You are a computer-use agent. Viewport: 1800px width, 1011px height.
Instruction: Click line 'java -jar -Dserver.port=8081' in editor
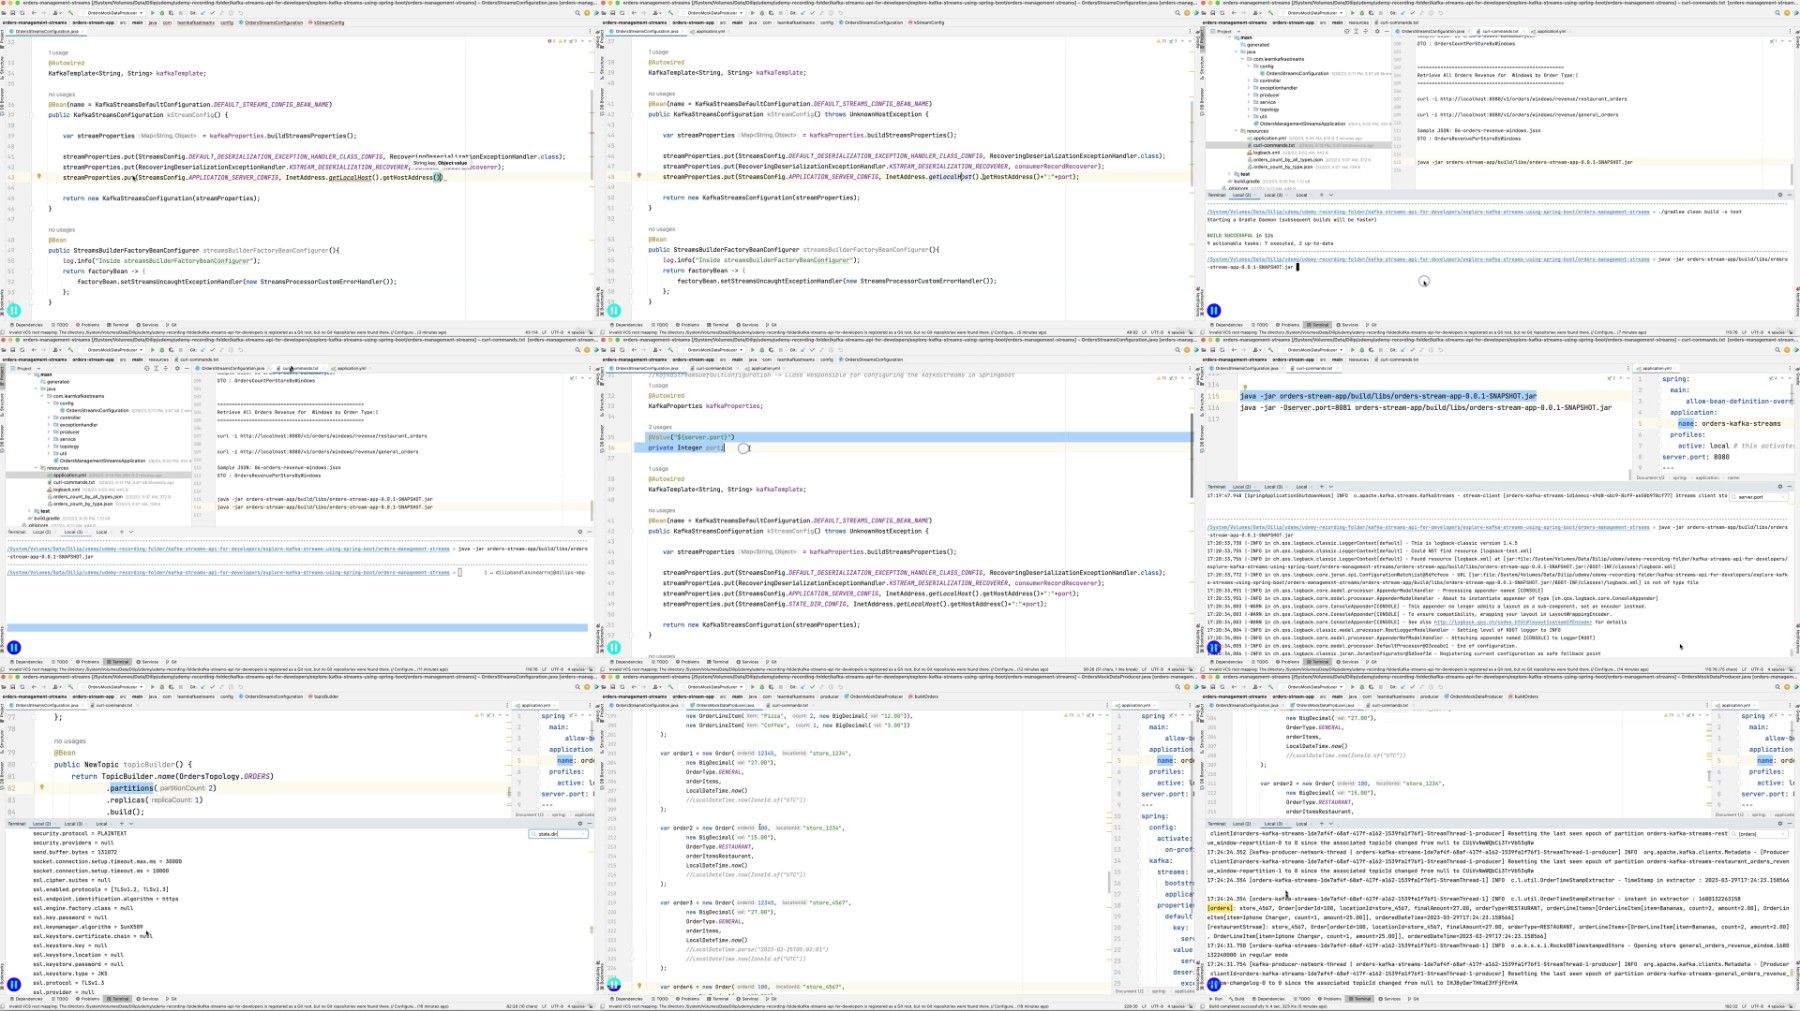tap(1426, 408)
